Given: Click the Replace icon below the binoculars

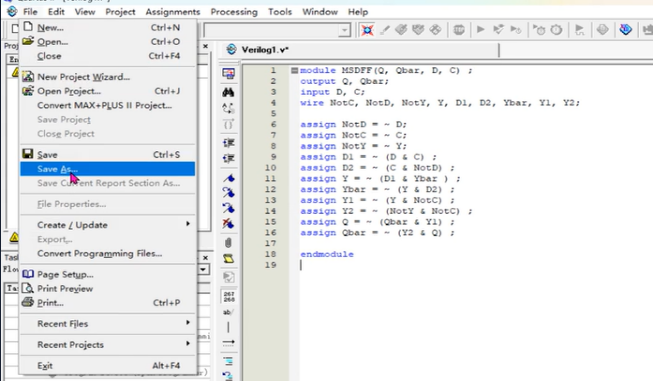Looking at the screenshot, I should [x=228, y=108].
